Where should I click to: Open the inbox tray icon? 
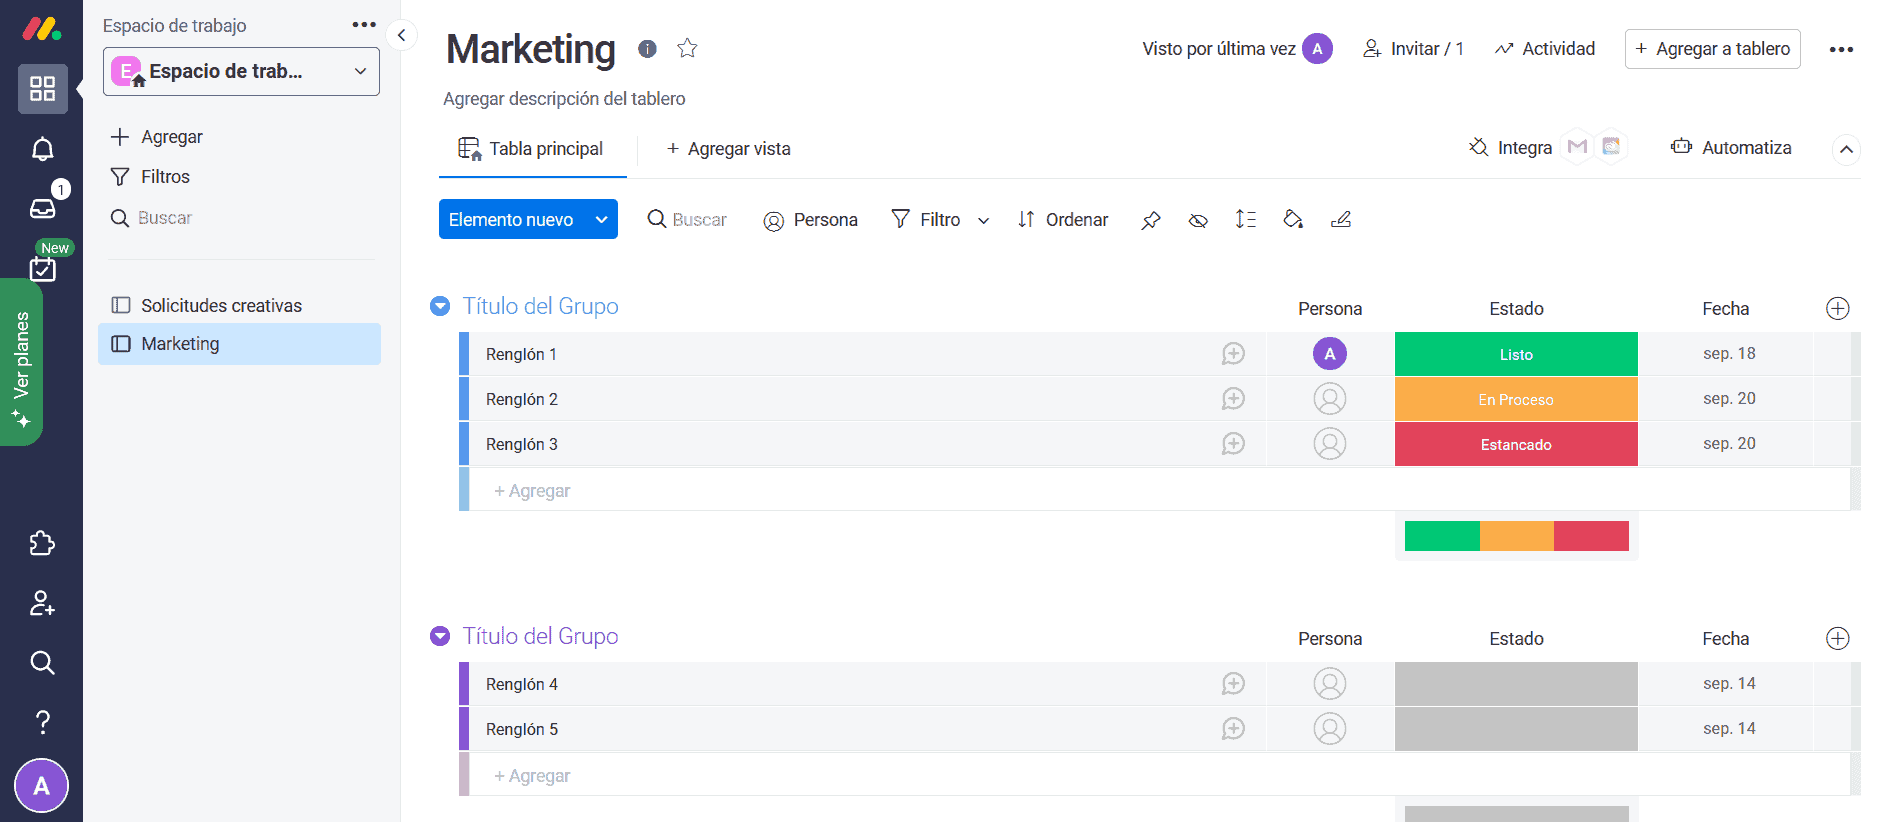[x=42, y=207]
